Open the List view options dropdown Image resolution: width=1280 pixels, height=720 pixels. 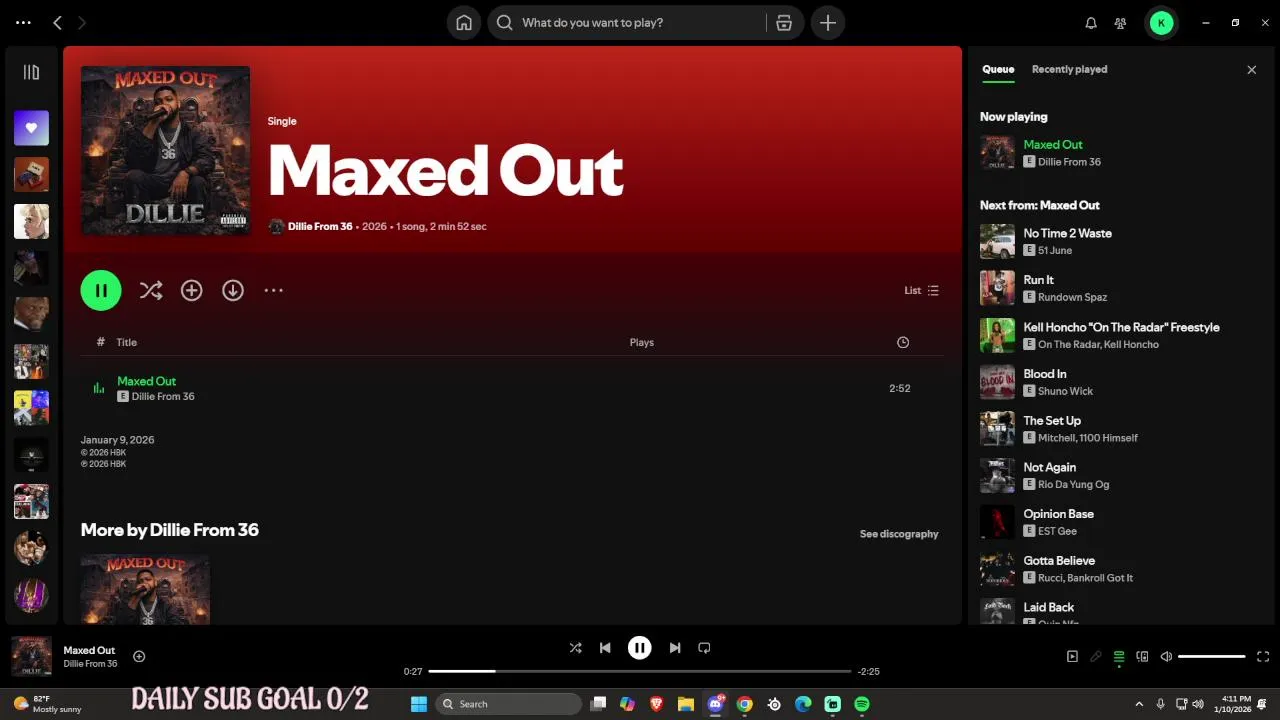click(921, 290)
